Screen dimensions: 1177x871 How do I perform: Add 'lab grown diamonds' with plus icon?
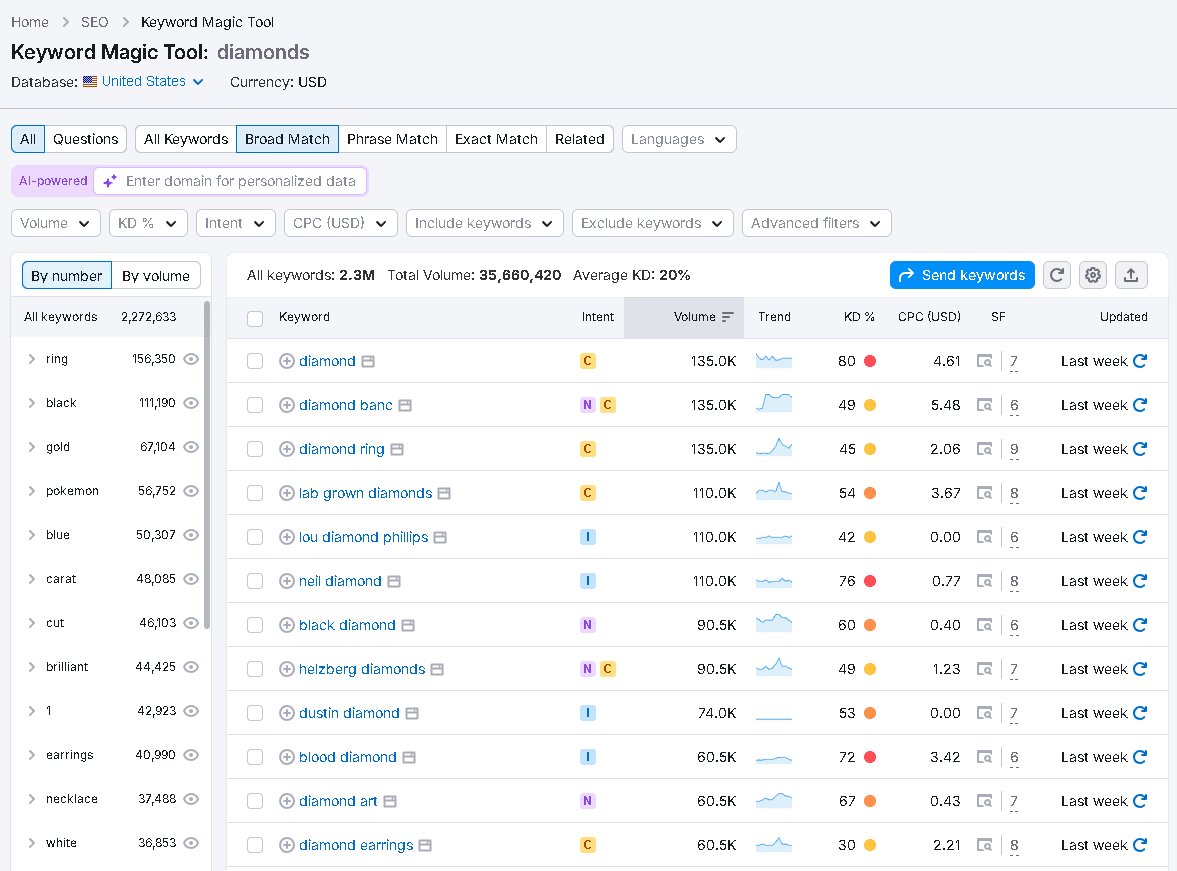coord(287,493)
